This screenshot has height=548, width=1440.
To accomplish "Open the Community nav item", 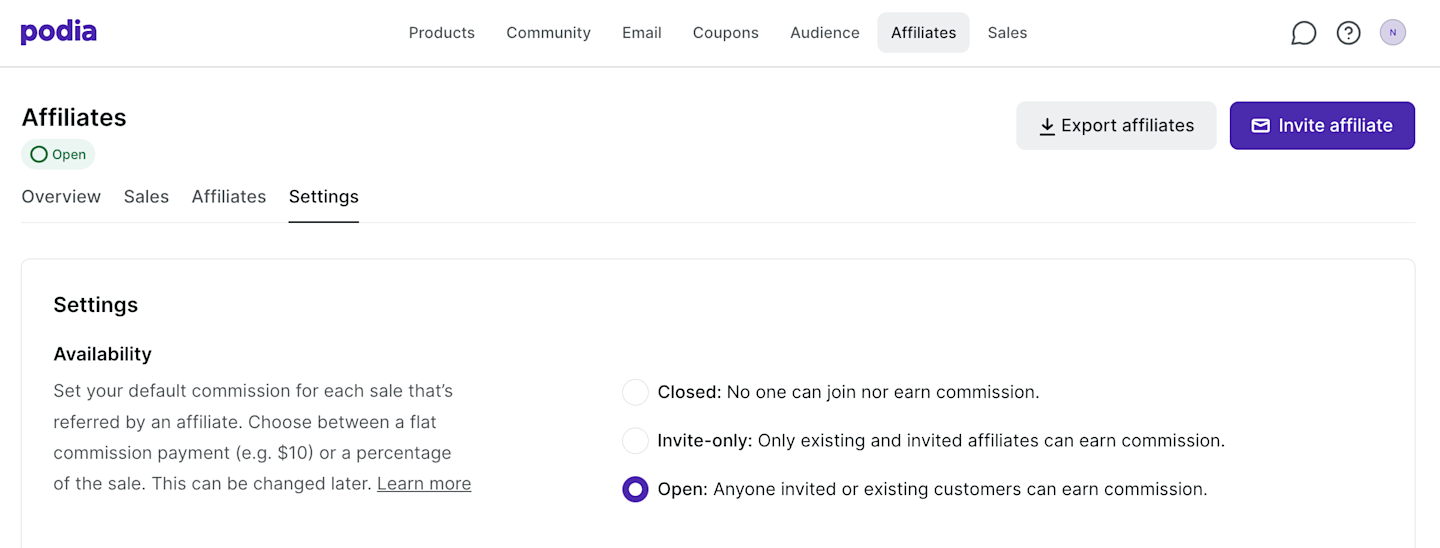I will tap(548, 33).
